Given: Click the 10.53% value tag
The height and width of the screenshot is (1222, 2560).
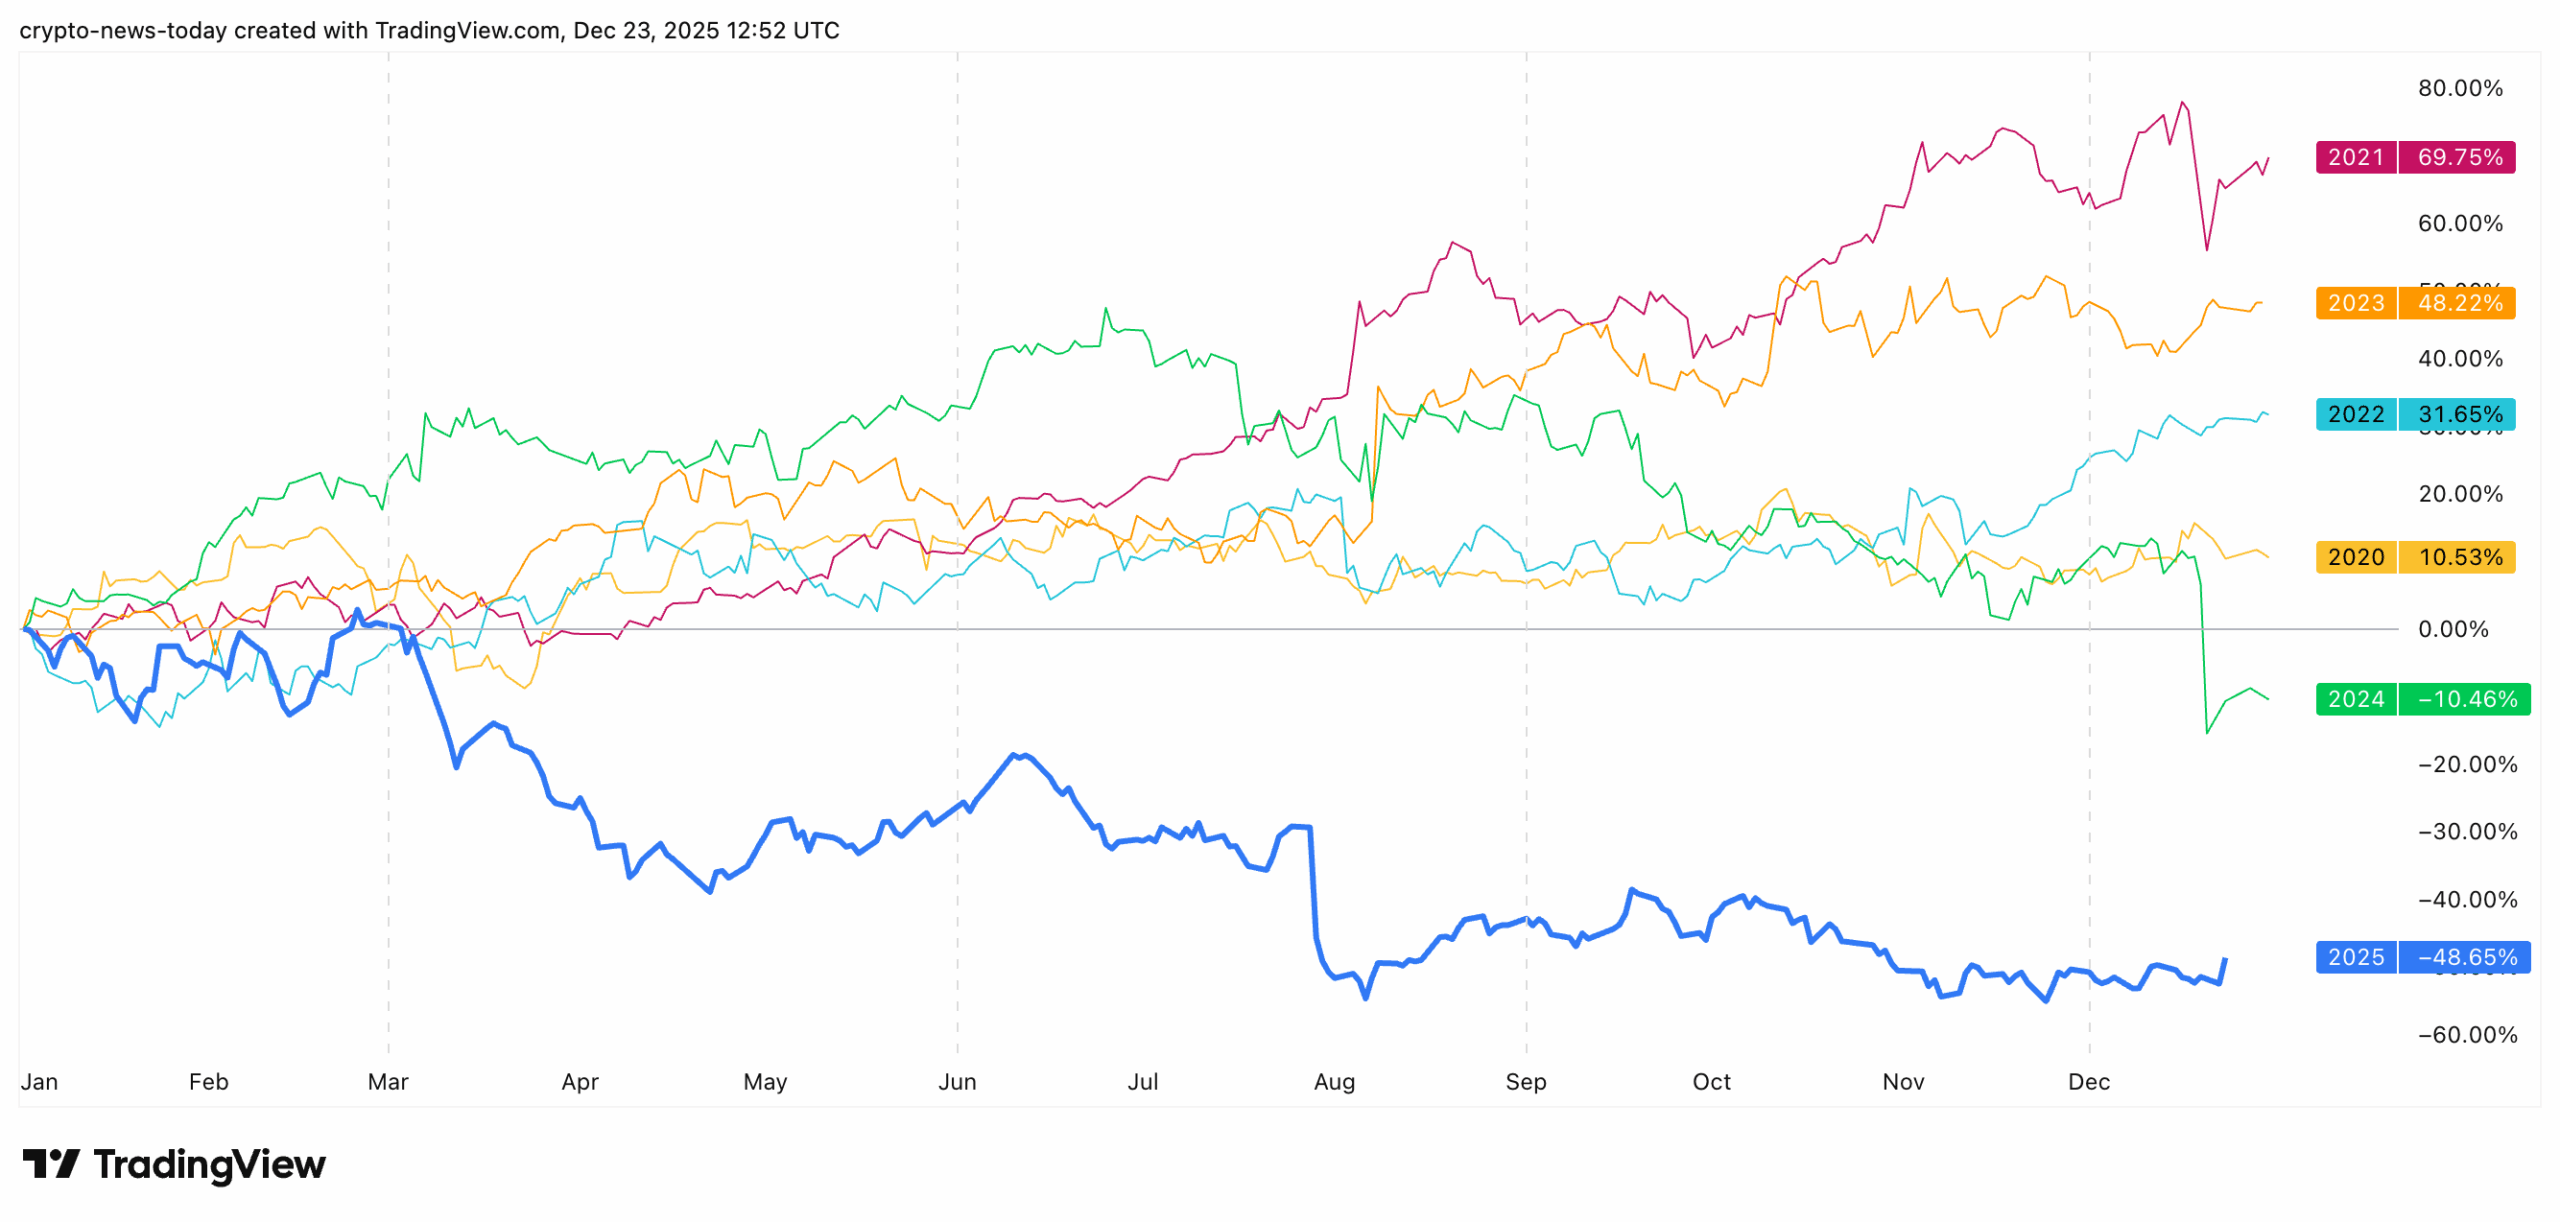Looking at the screenshot, I should (2458, 557).
